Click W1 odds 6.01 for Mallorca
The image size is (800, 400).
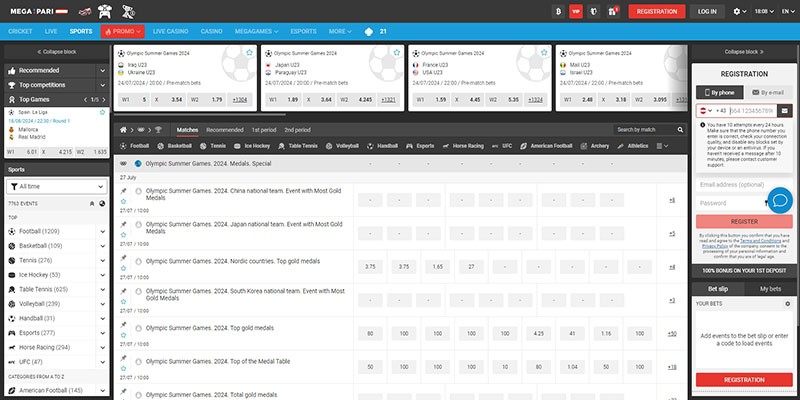(x=22, y=152)
